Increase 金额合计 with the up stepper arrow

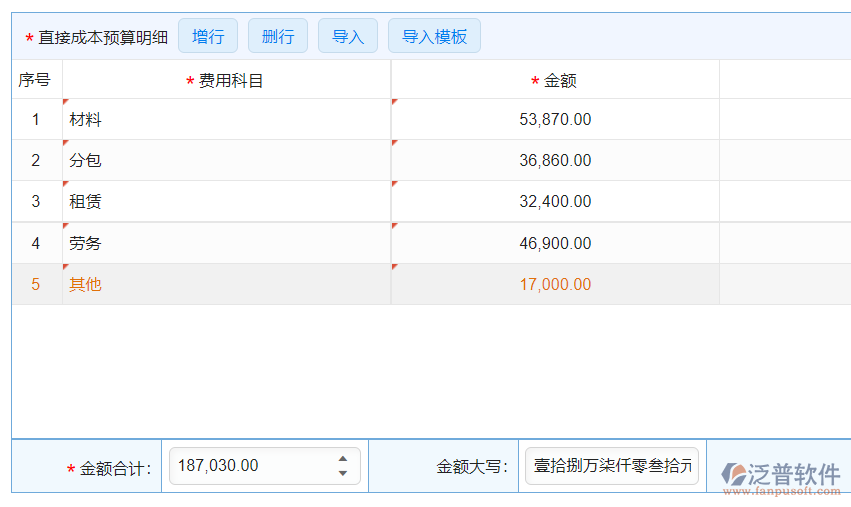pyautogui.click(x=343, y=458)
